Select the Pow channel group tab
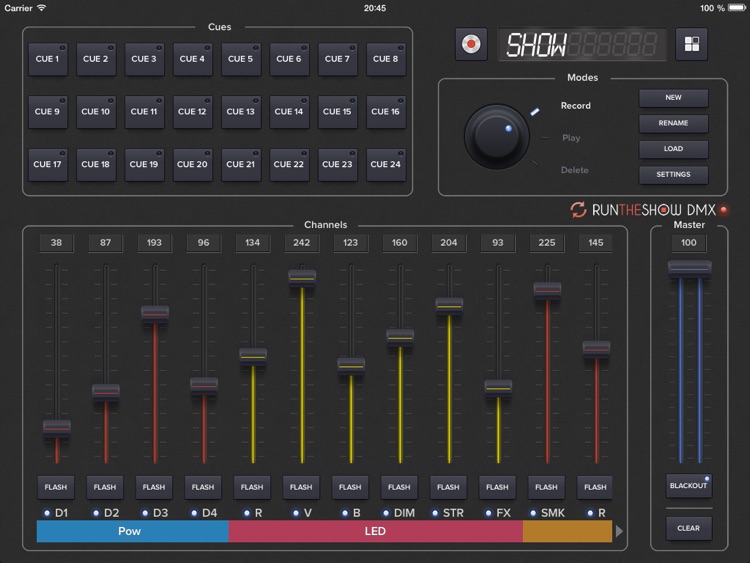The height and width of the screenshot is (563, 750). click(x=132, y=531)
